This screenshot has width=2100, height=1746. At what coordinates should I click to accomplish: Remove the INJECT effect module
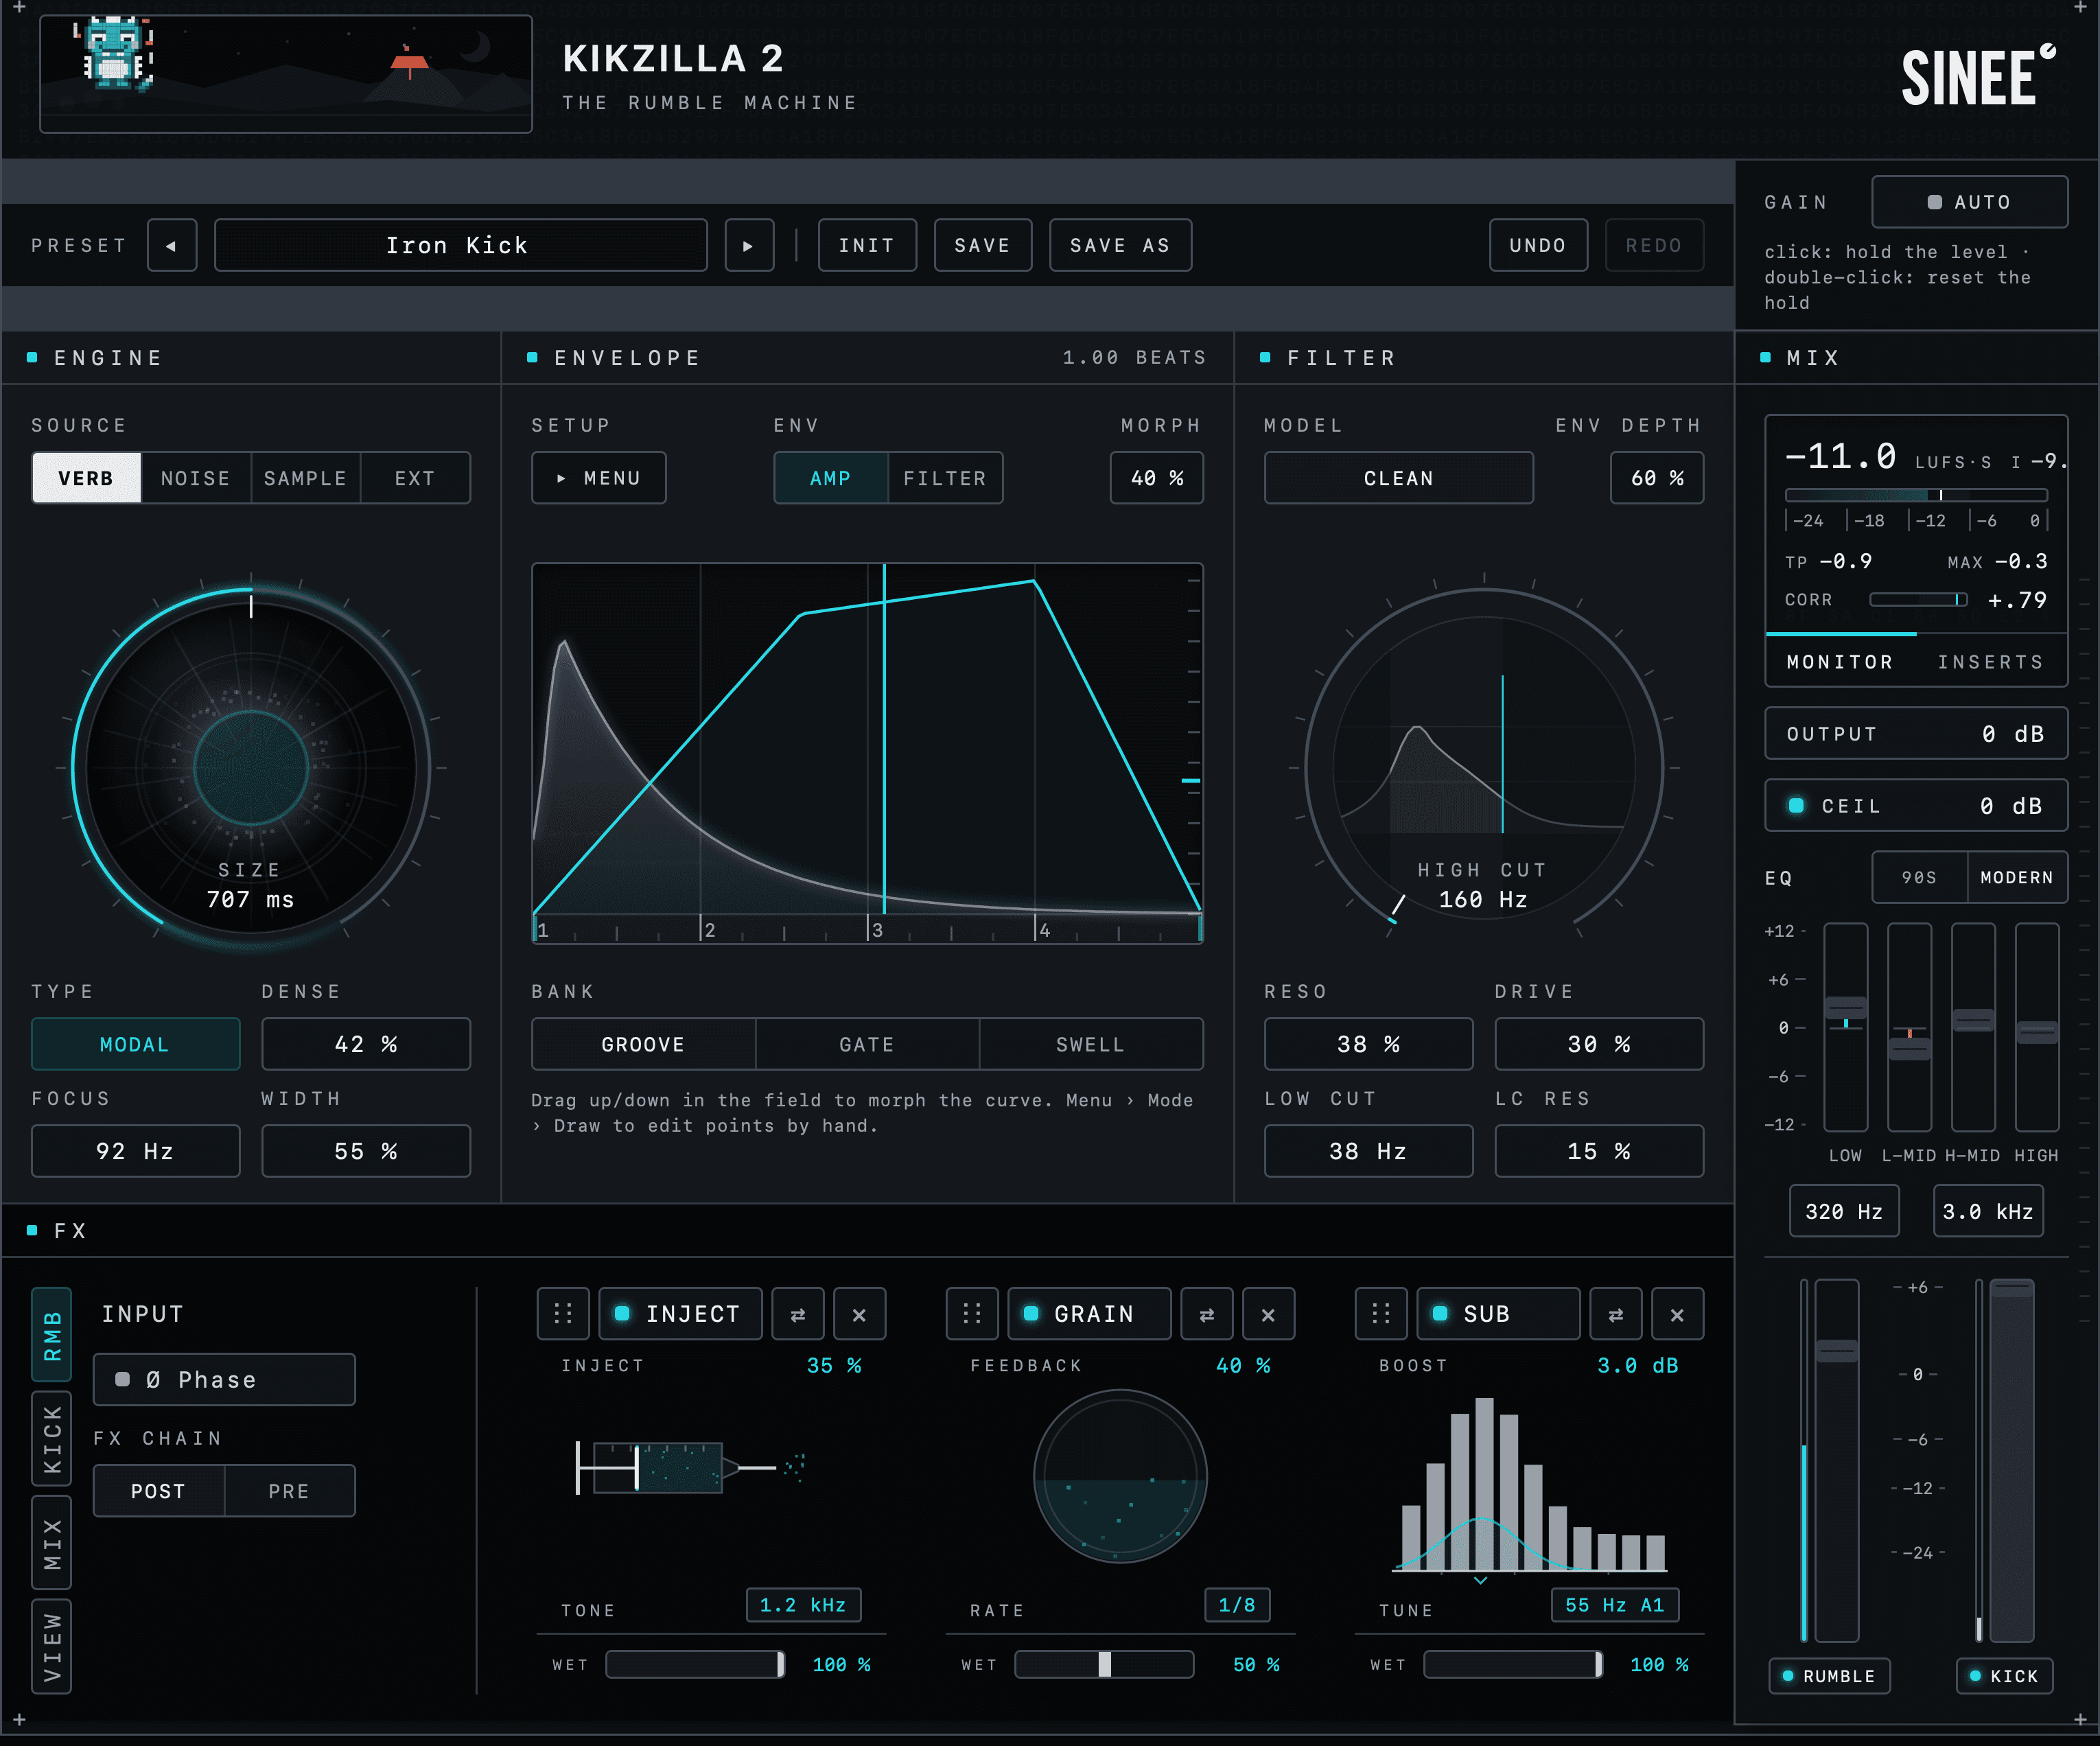pyautogui.click(x=859, y=1314)
